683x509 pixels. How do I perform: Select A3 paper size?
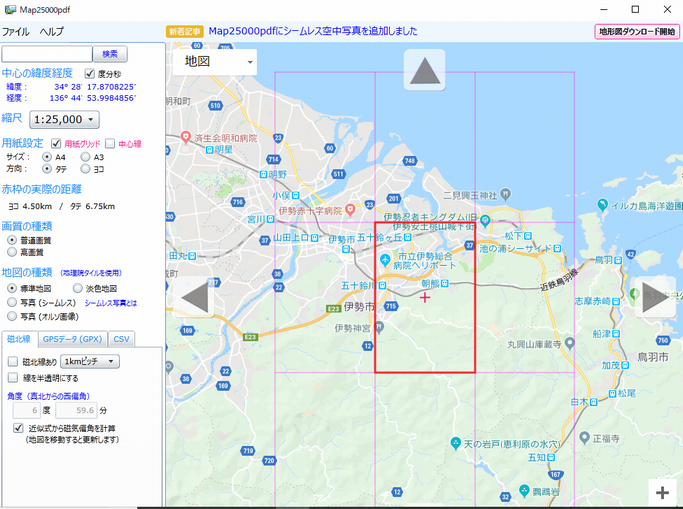pos(85,156)
